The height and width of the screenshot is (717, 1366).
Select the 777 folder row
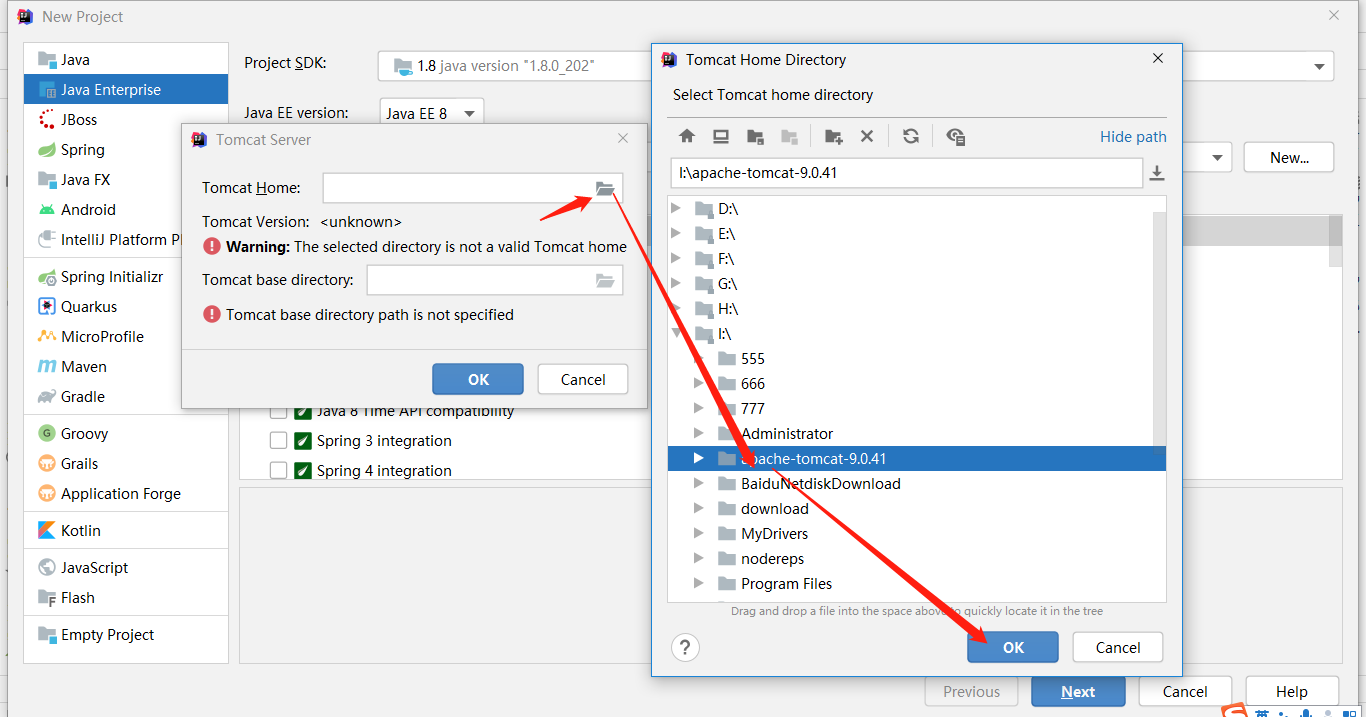[x=917, y=409]
